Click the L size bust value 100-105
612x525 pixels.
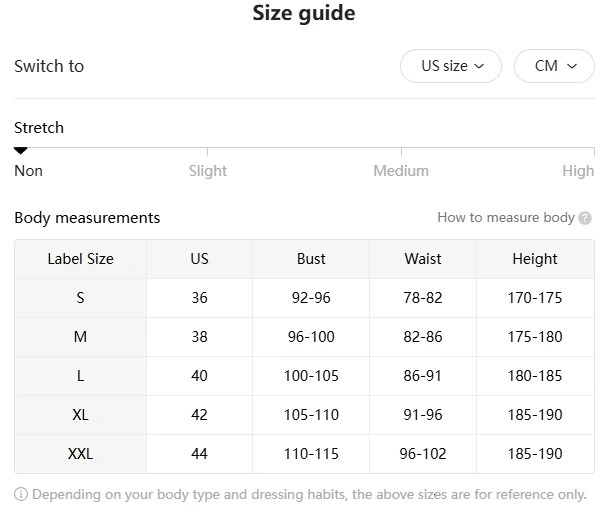[311, 376]
